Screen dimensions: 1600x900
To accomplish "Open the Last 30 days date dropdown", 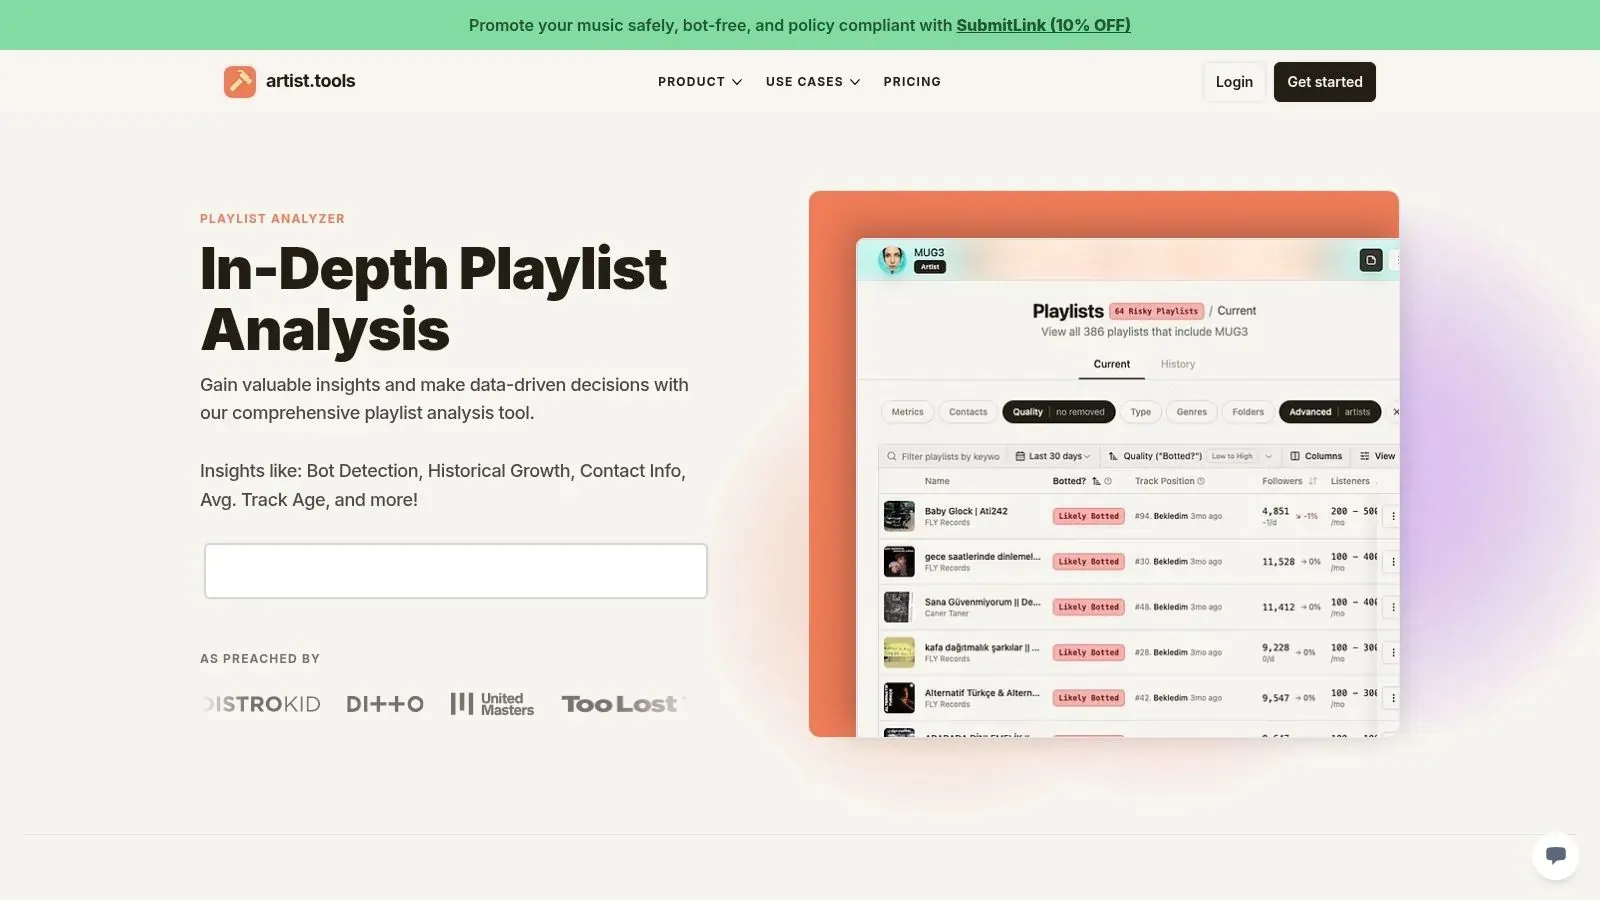I will 1053,456.
